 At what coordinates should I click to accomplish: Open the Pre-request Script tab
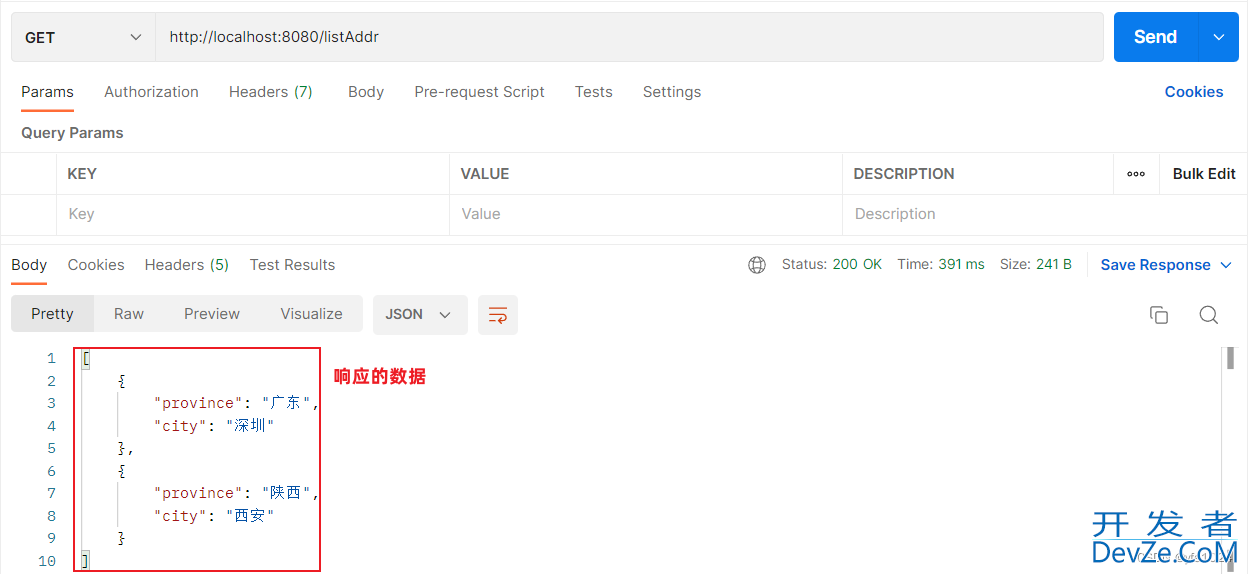(479, 92)
